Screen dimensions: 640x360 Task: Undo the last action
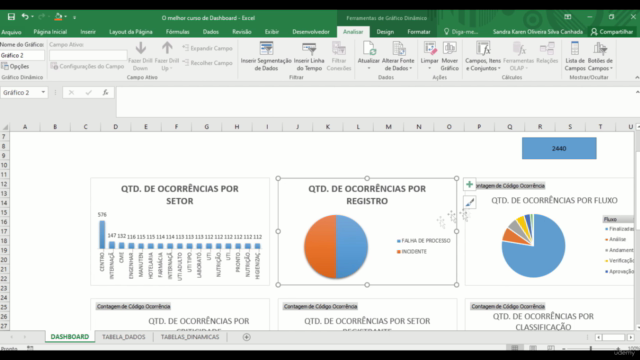pyautogui.click(x=25, y=17)
